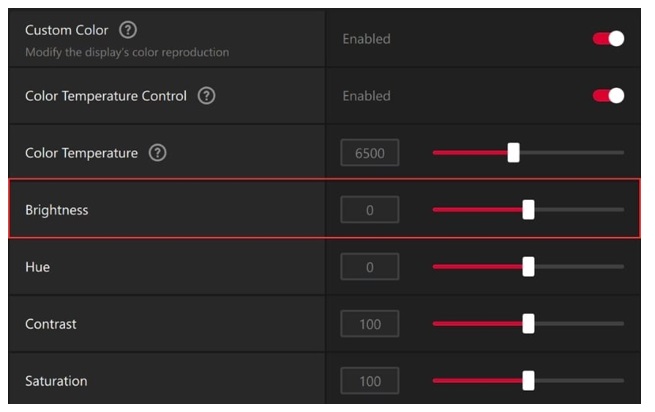The width and height of the screenshot is (655, 412).
Task: Select the Hue setting label
Action: click(x=37, y=267)
